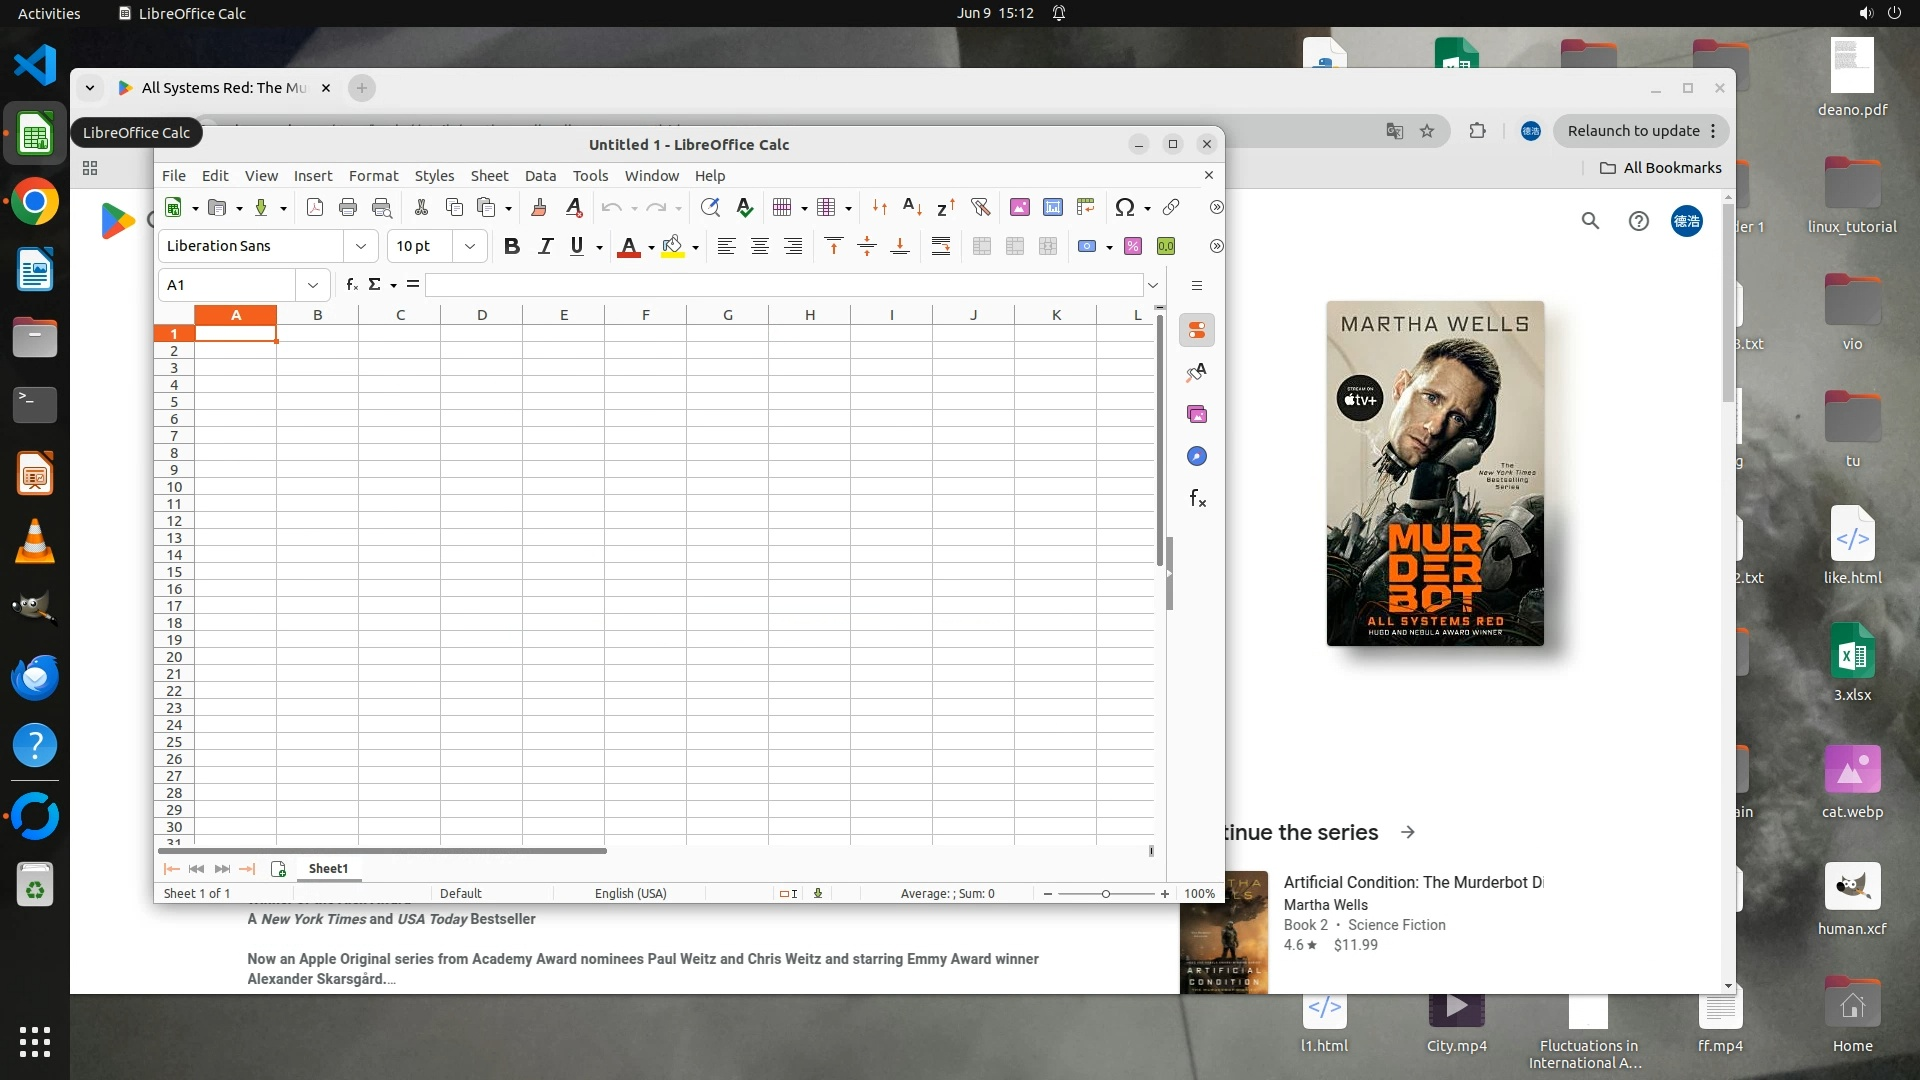Open the Function Wizard next to Name Box
Image resolution: width=1920 pixels, height=1080 pixels.
click(x=352, y=285)
